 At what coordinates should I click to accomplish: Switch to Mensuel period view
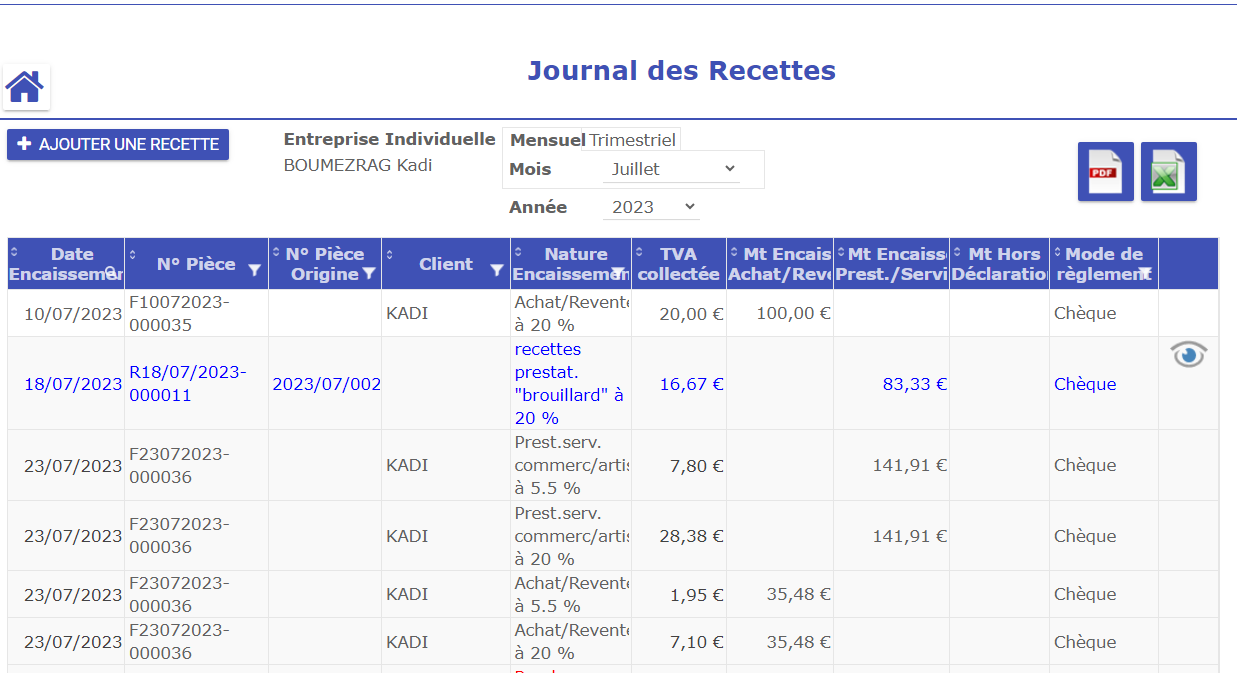pos(547,140)
